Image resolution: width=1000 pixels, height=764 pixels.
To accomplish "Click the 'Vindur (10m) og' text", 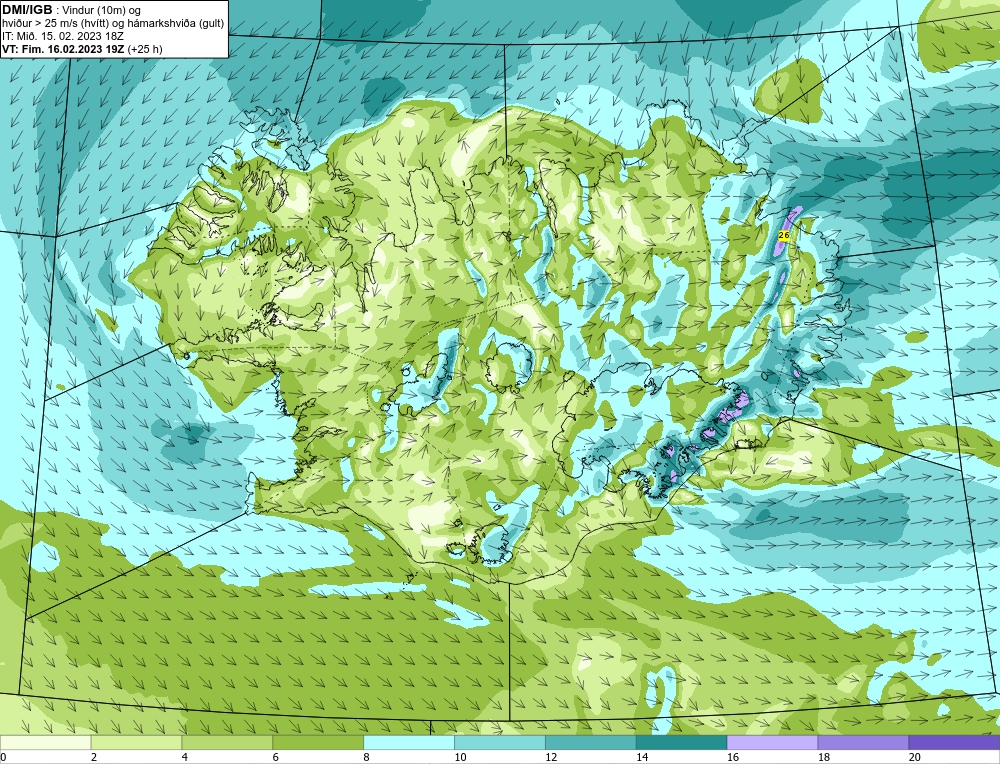I will click(x=103, y=10).
